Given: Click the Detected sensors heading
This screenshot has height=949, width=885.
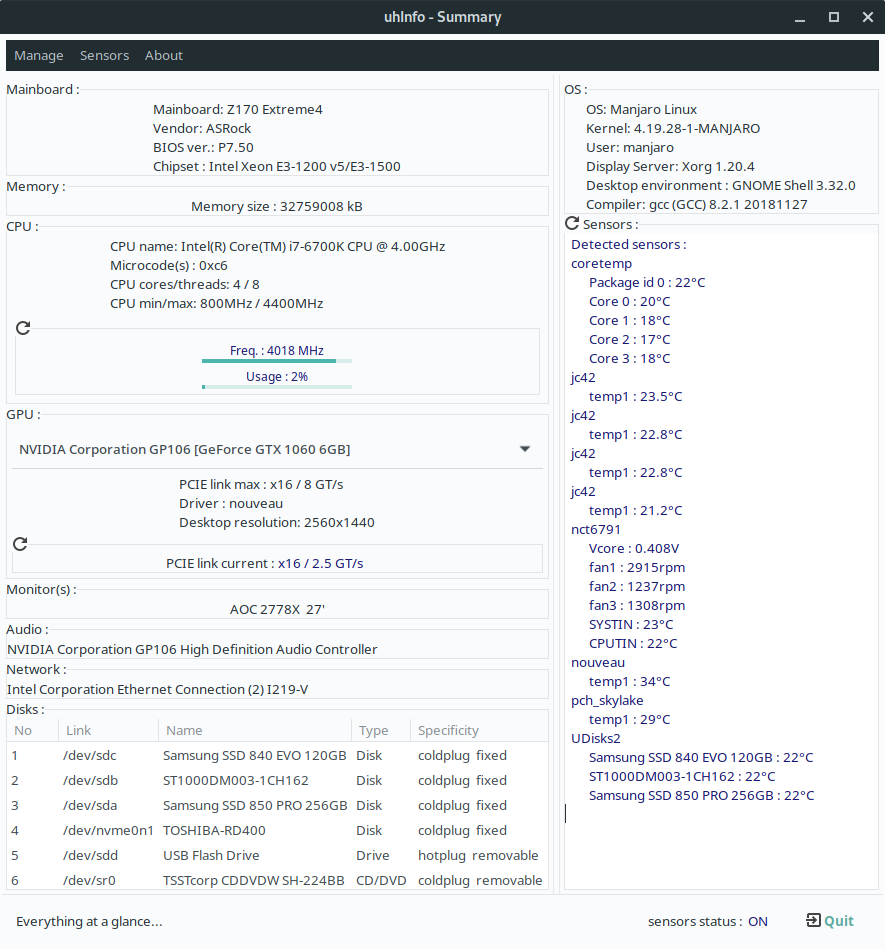Looking at the screenshot, I should point(628,245).
